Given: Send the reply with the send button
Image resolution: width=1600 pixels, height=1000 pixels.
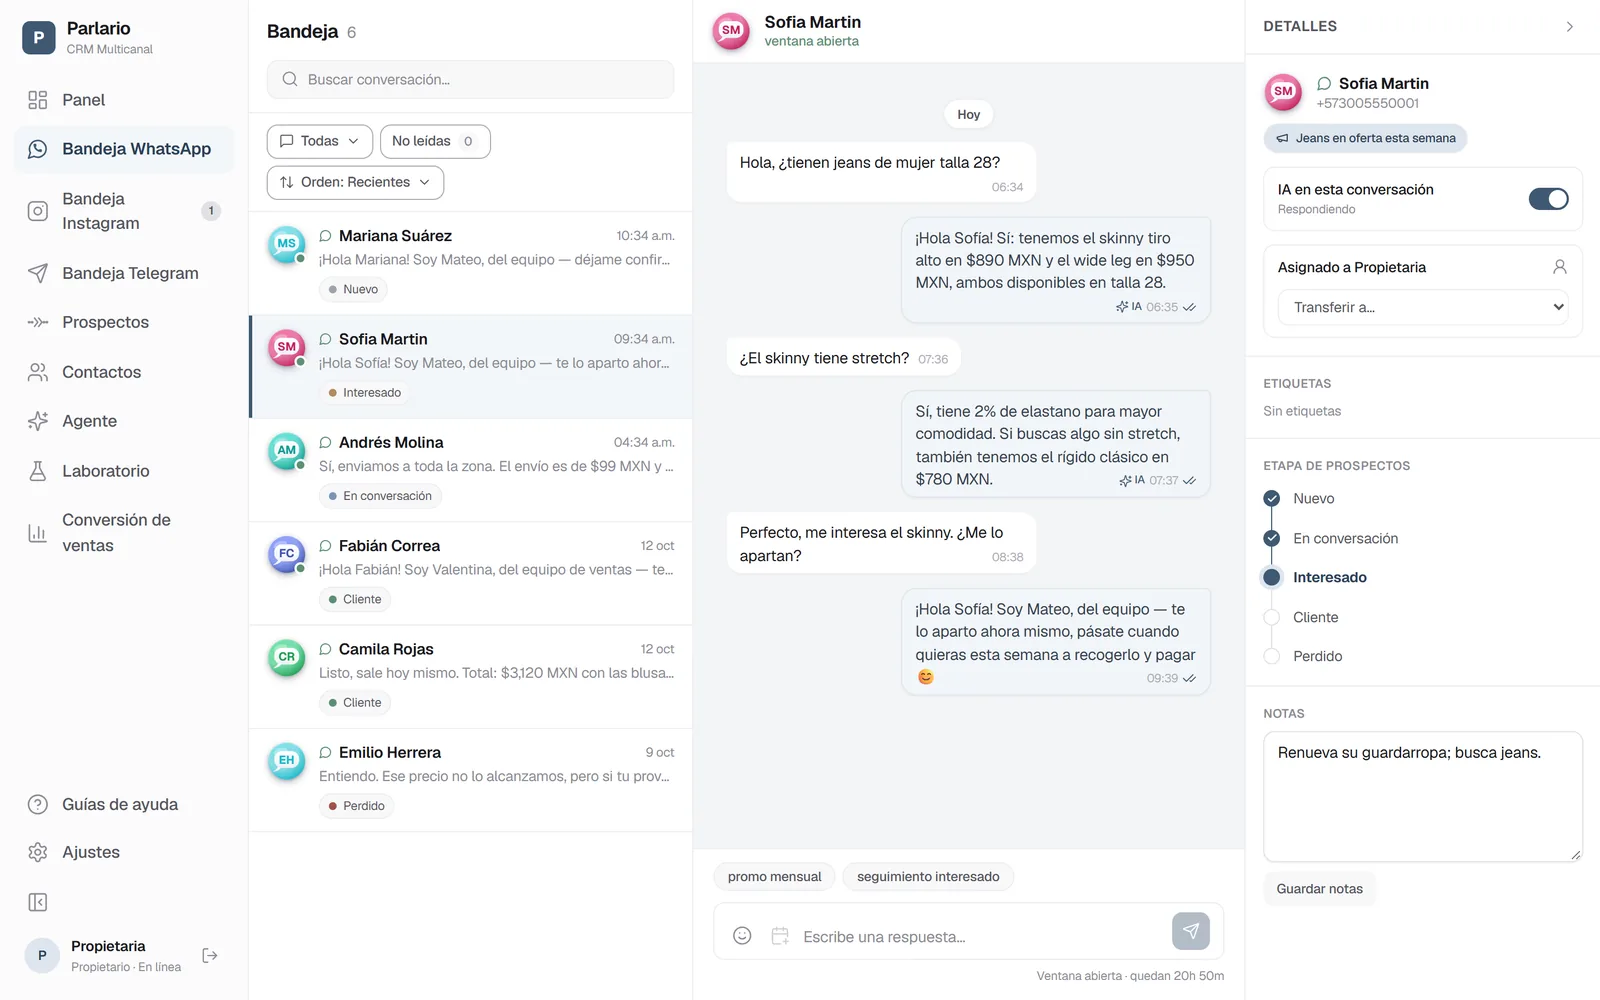Looking at the screenshot, I should [x=1191, y=931].
